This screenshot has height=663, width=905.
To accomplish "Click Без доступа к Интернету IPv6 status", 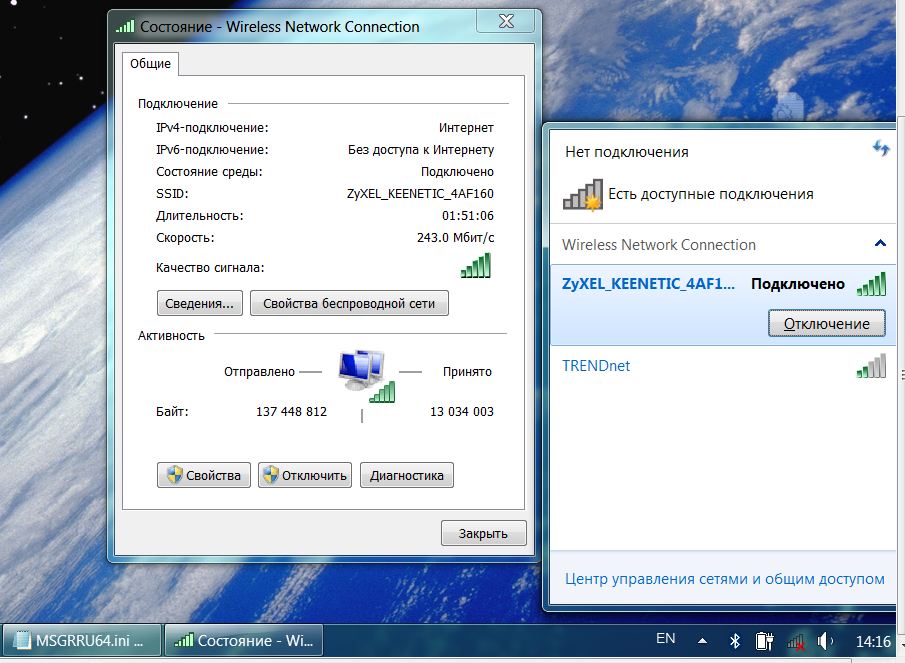I will coord(421,150).
